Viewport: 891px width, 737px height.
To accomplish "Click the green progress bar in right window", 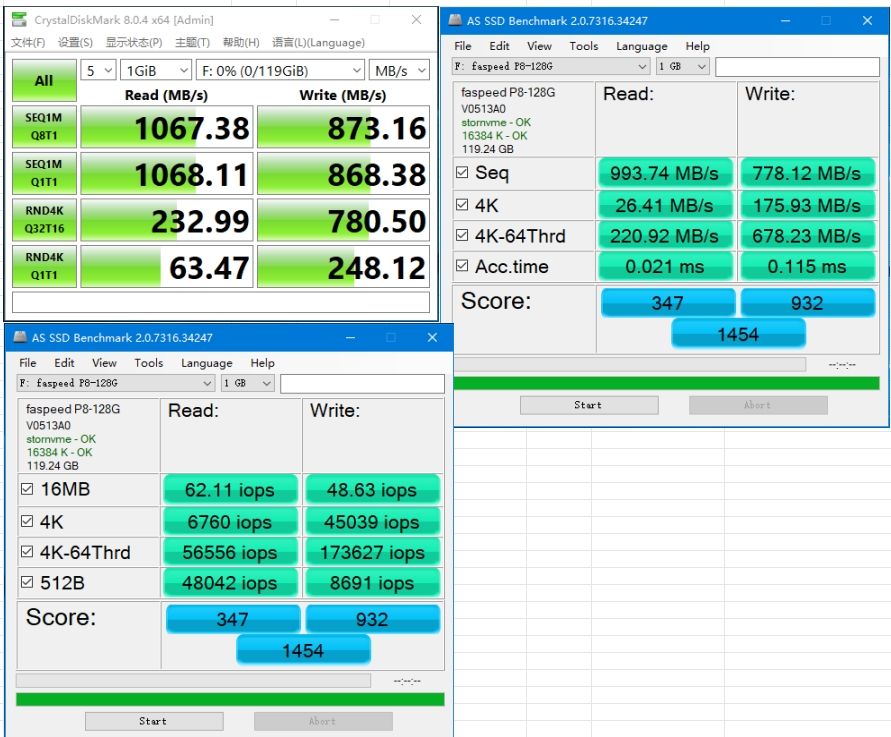I will tap(666, 383).
